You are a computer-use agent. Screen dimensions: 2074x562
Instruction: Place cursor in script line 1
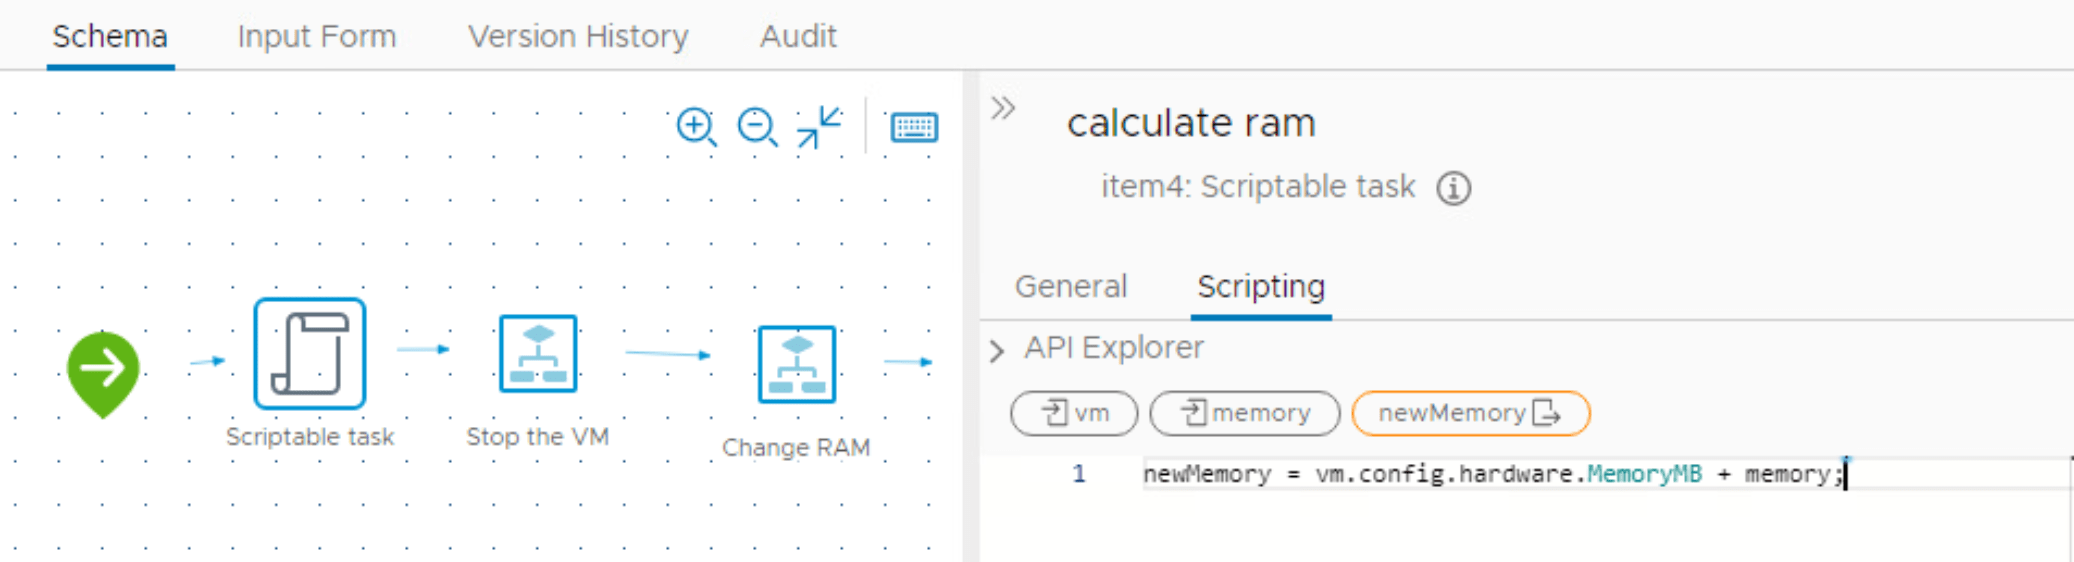(x=1606, y=474)
